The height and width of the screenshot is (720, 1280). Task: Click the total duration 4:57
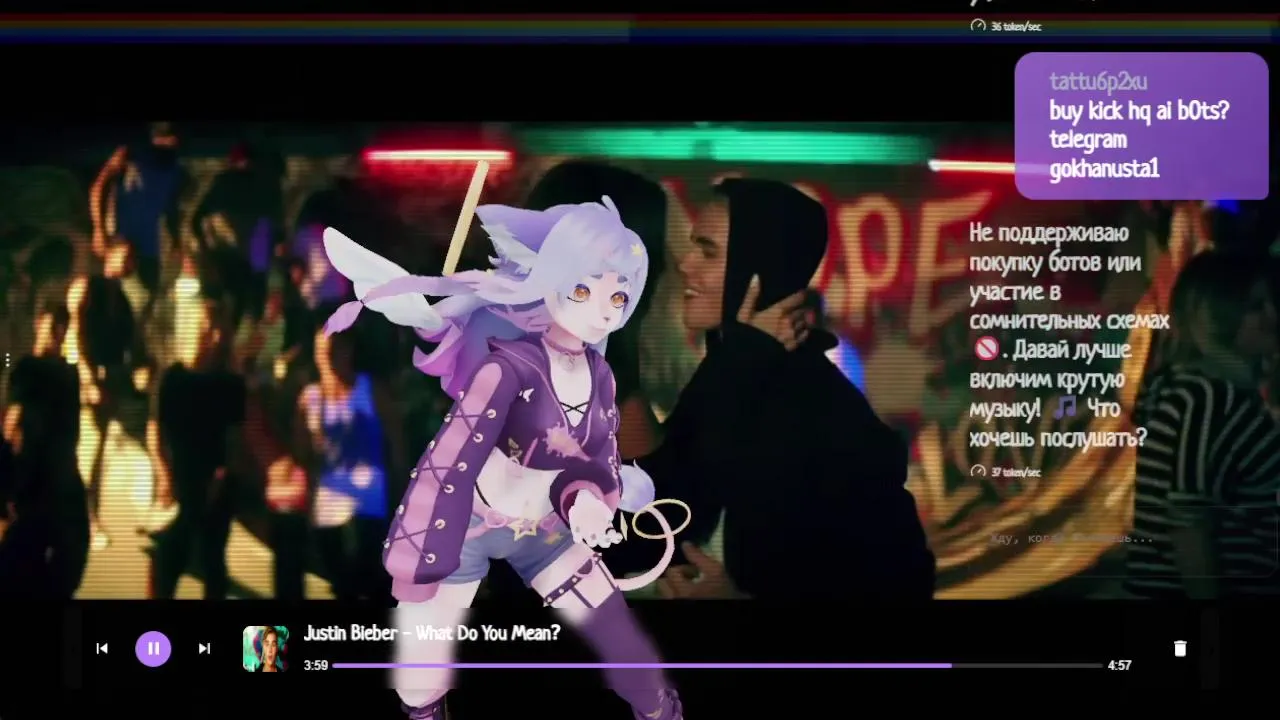click(1119, 665)
